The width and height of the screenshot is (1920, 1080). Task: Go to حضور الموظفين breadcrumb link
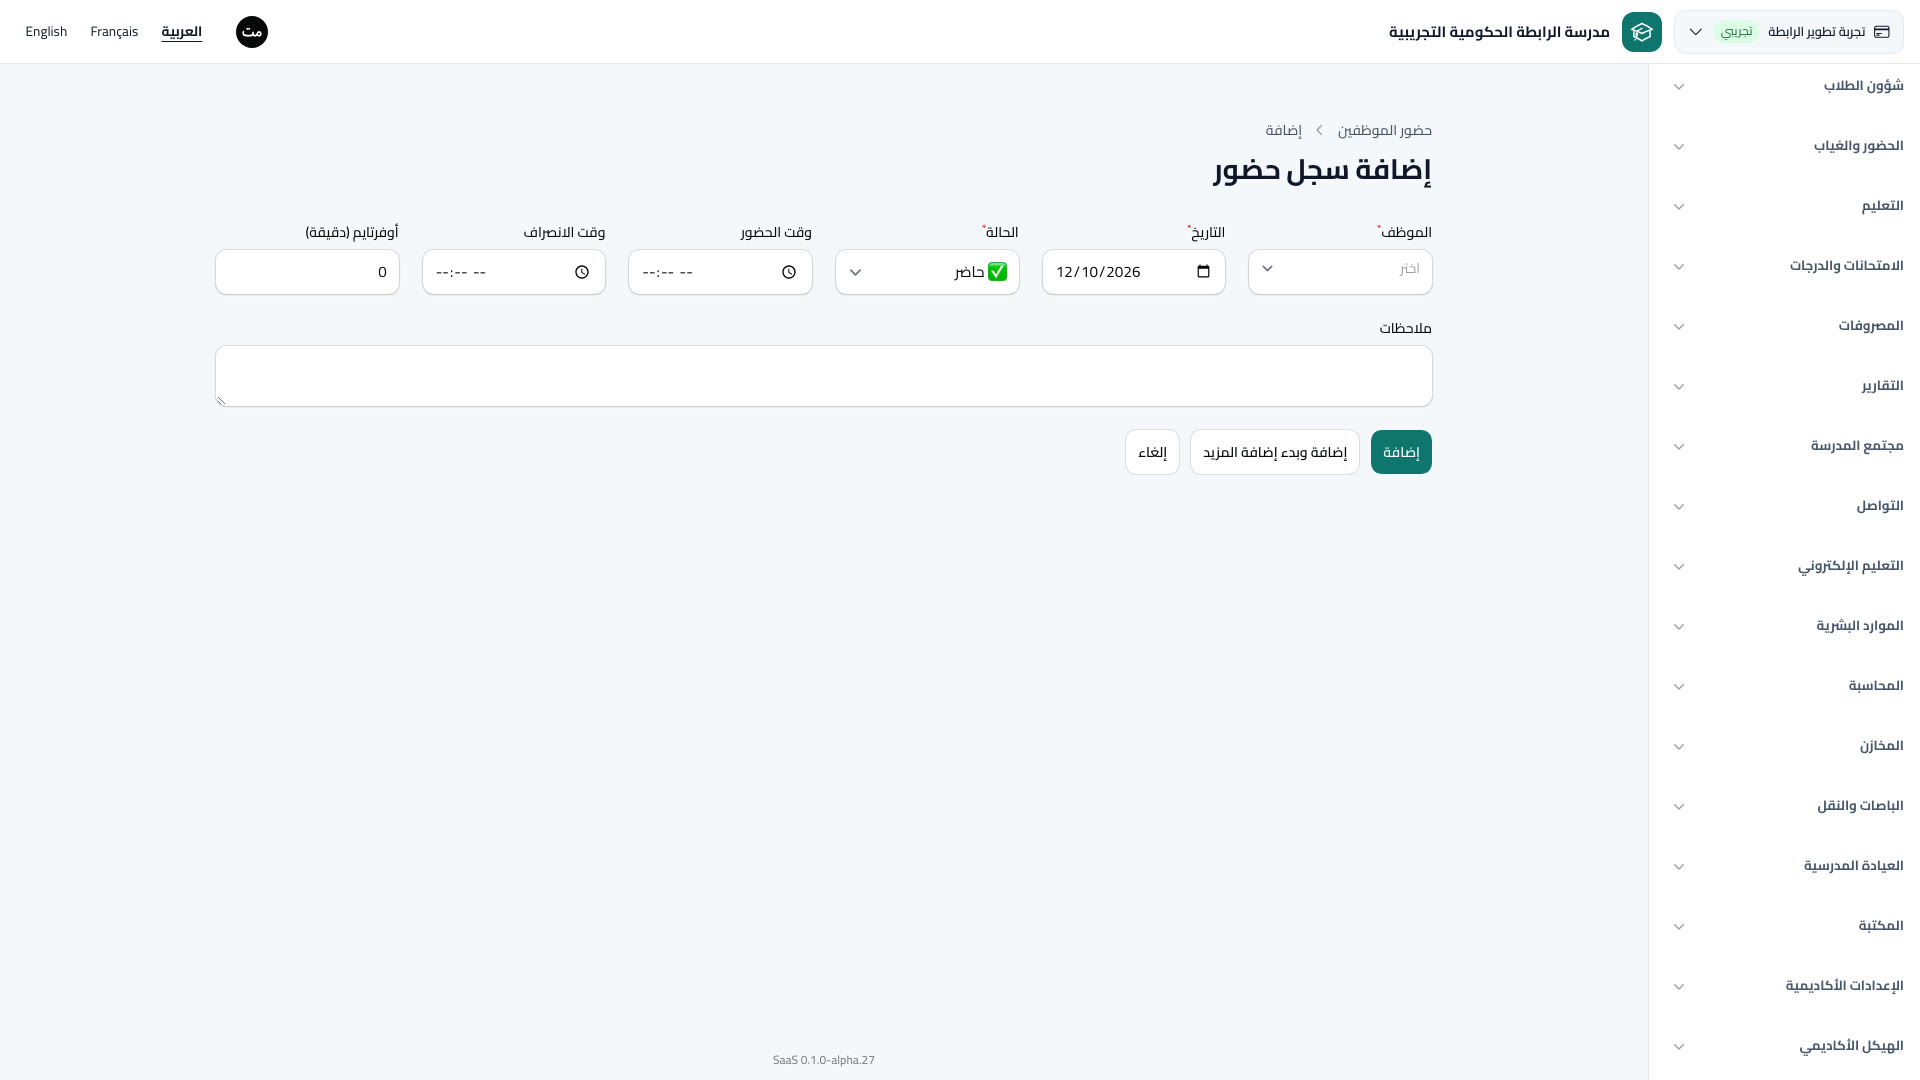point(1385,131)
